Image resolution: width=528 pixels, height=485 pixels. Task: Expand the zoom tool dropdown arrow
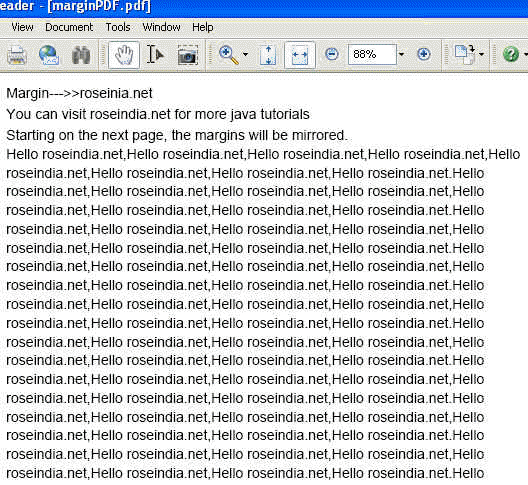[245, 54]
